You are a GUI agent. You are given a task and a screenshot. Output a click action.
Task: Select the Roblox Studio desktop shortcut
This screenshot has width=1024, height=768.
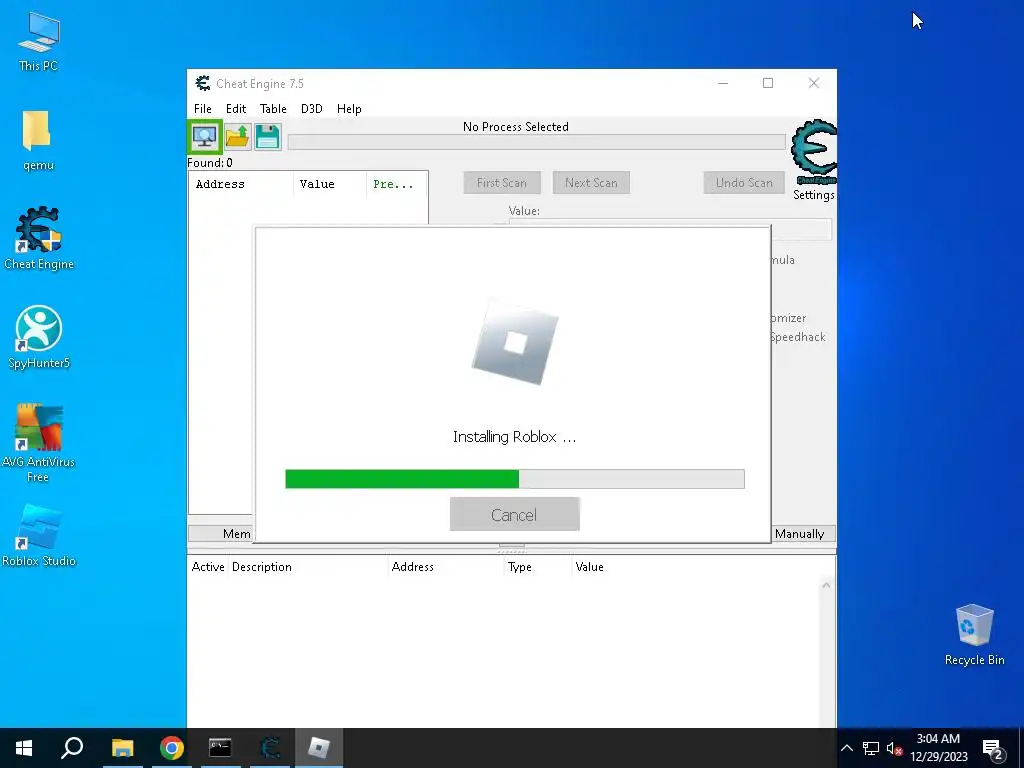tap(39, 536)
